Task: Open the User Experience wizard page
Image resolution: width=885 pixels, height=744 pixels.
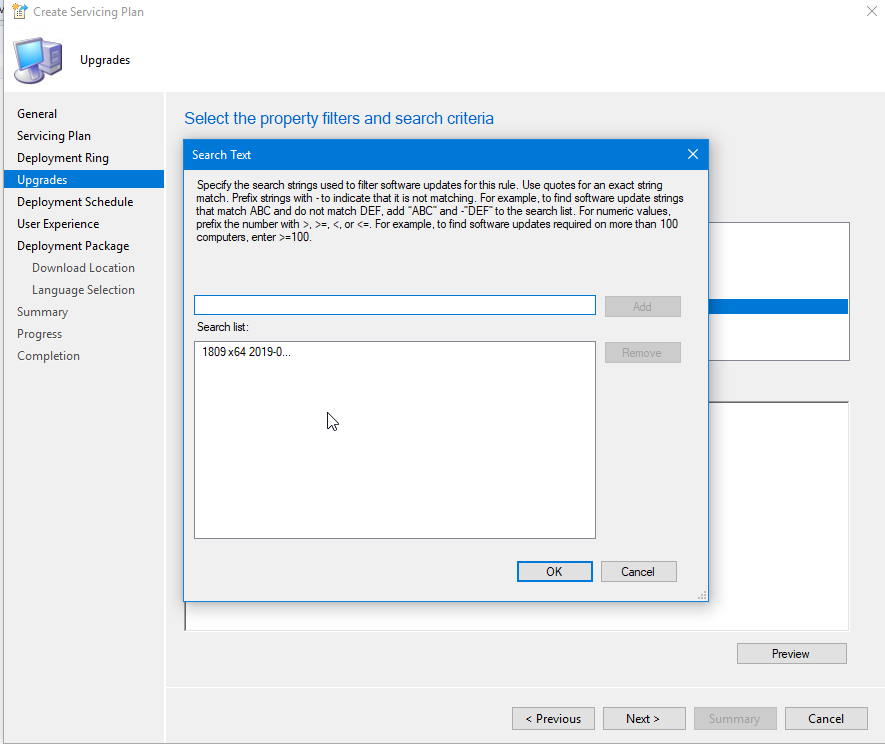Action: [58, 224]
